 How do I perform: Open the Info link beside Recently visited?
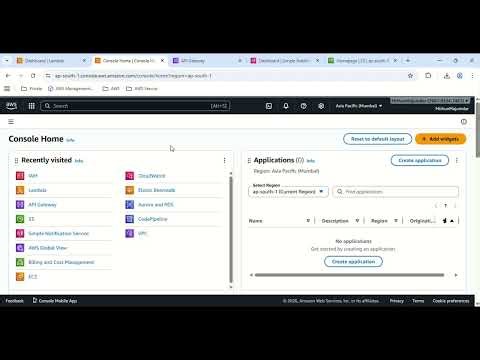point(79,161)
